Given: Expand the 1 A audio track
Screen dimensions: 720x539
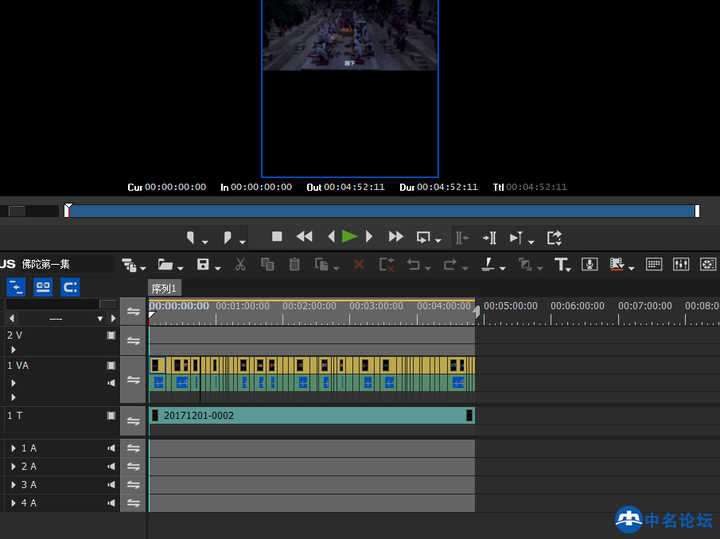Looking at the screenshot, I should pyautogui.click(x=13, y=449).
